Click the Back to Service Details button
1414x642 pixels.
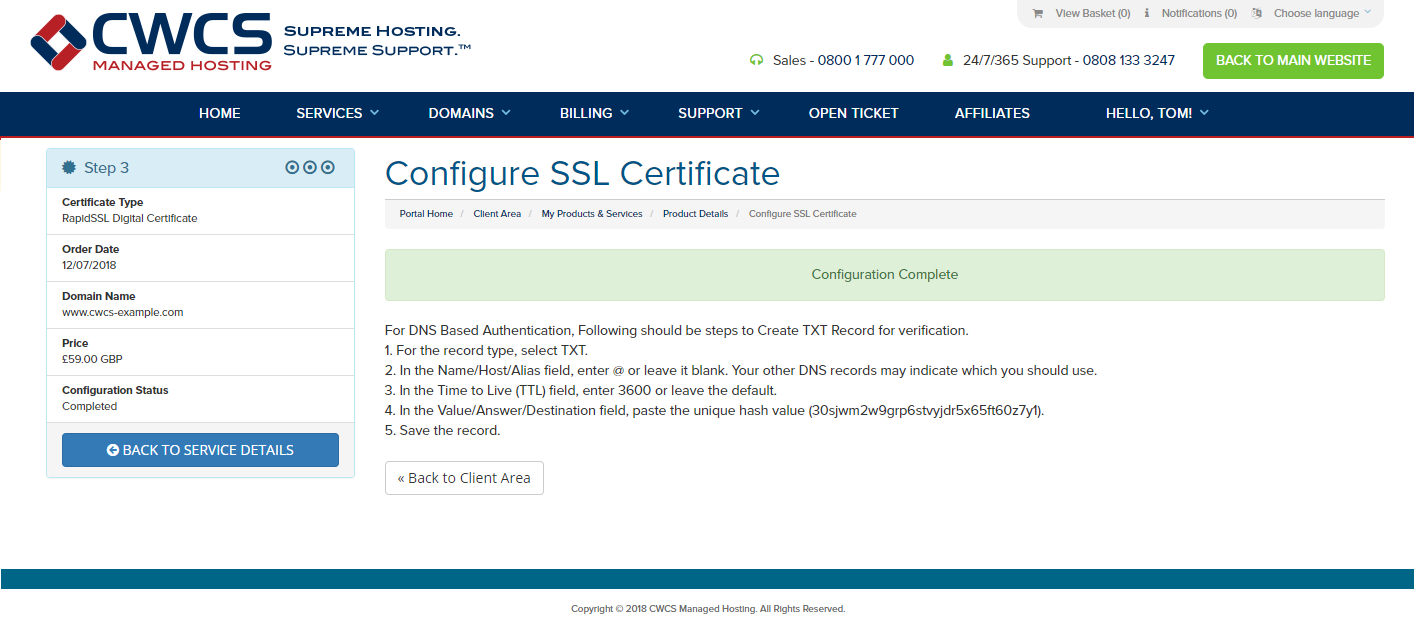200,450
